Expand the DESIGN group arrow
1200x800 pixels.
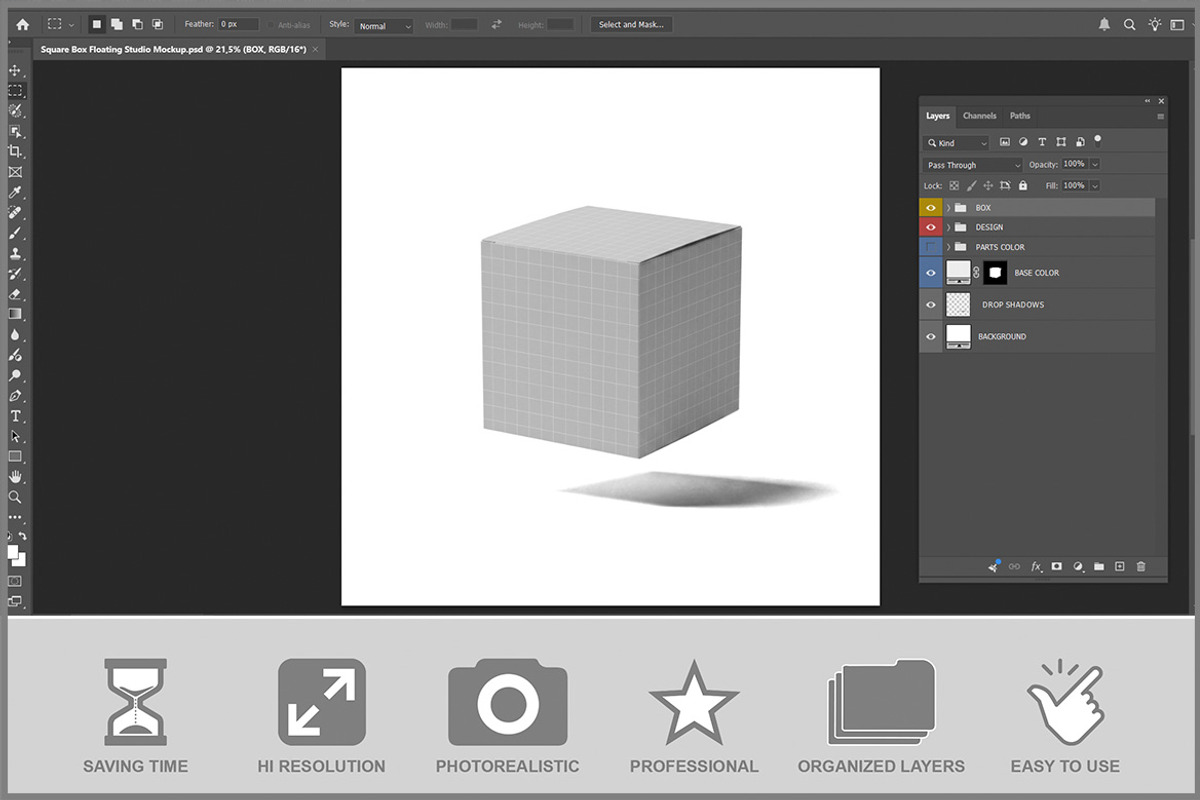[x=948, y=227]
